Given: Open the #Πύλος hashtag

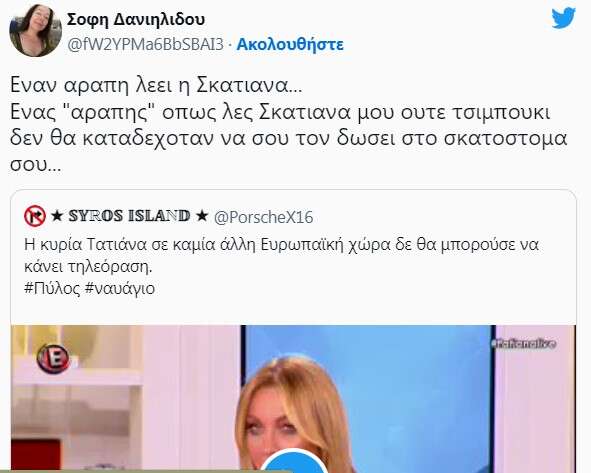Looking at the screenshot, I should click(x=52, y=289).
